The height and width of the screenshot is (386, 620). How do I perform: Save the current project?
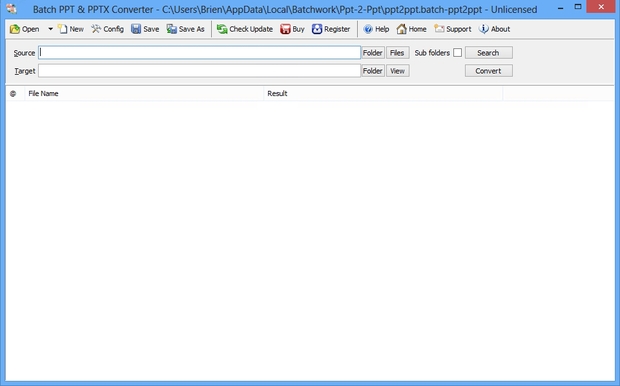pos(145,29)
